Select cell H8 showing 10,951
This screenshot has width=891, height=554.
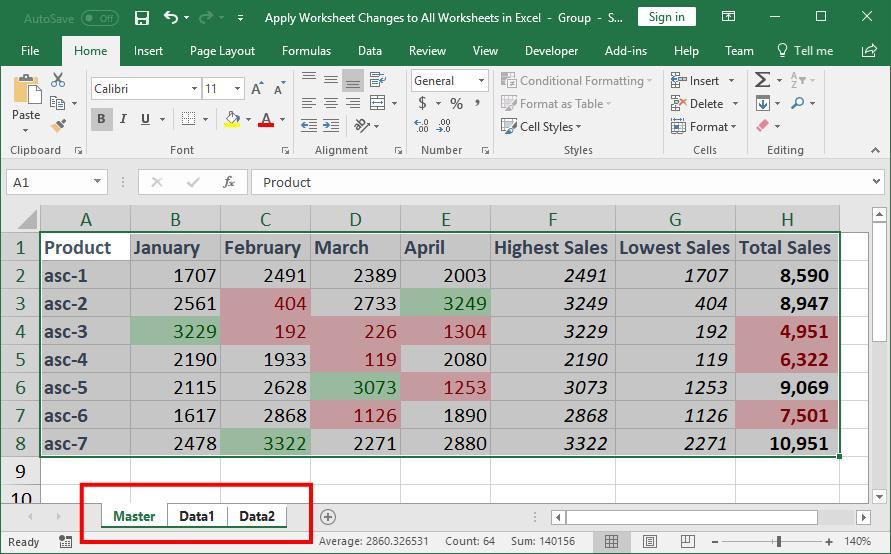point(787,443)
